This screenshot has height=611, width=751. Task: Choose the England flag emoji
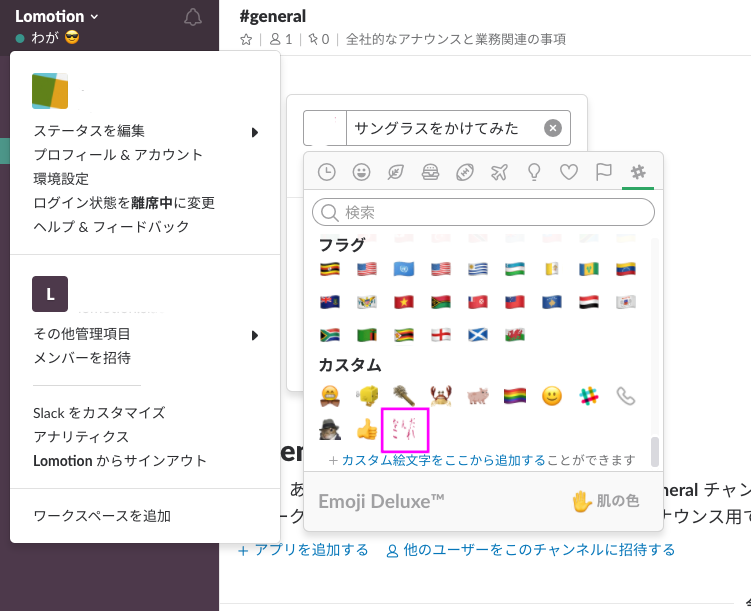(441, 335)
